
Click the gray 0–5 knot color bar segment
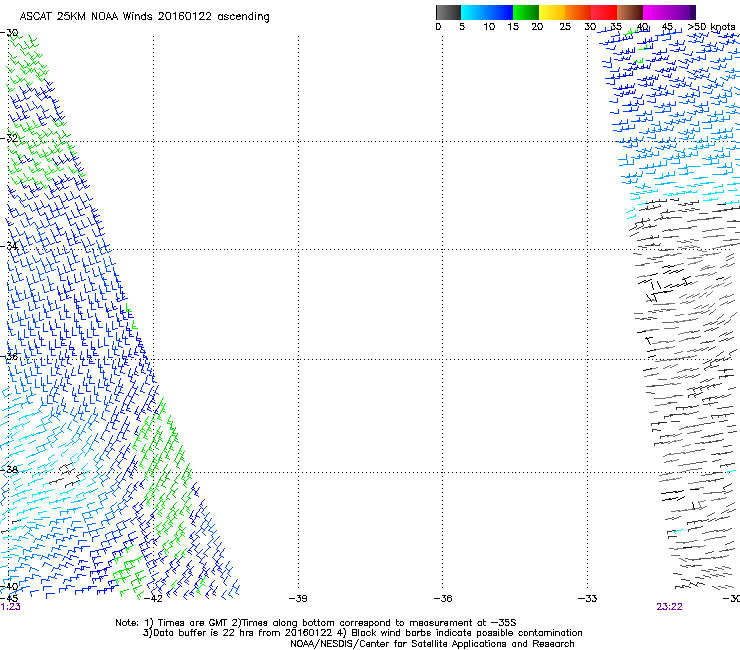click(448, 12)
